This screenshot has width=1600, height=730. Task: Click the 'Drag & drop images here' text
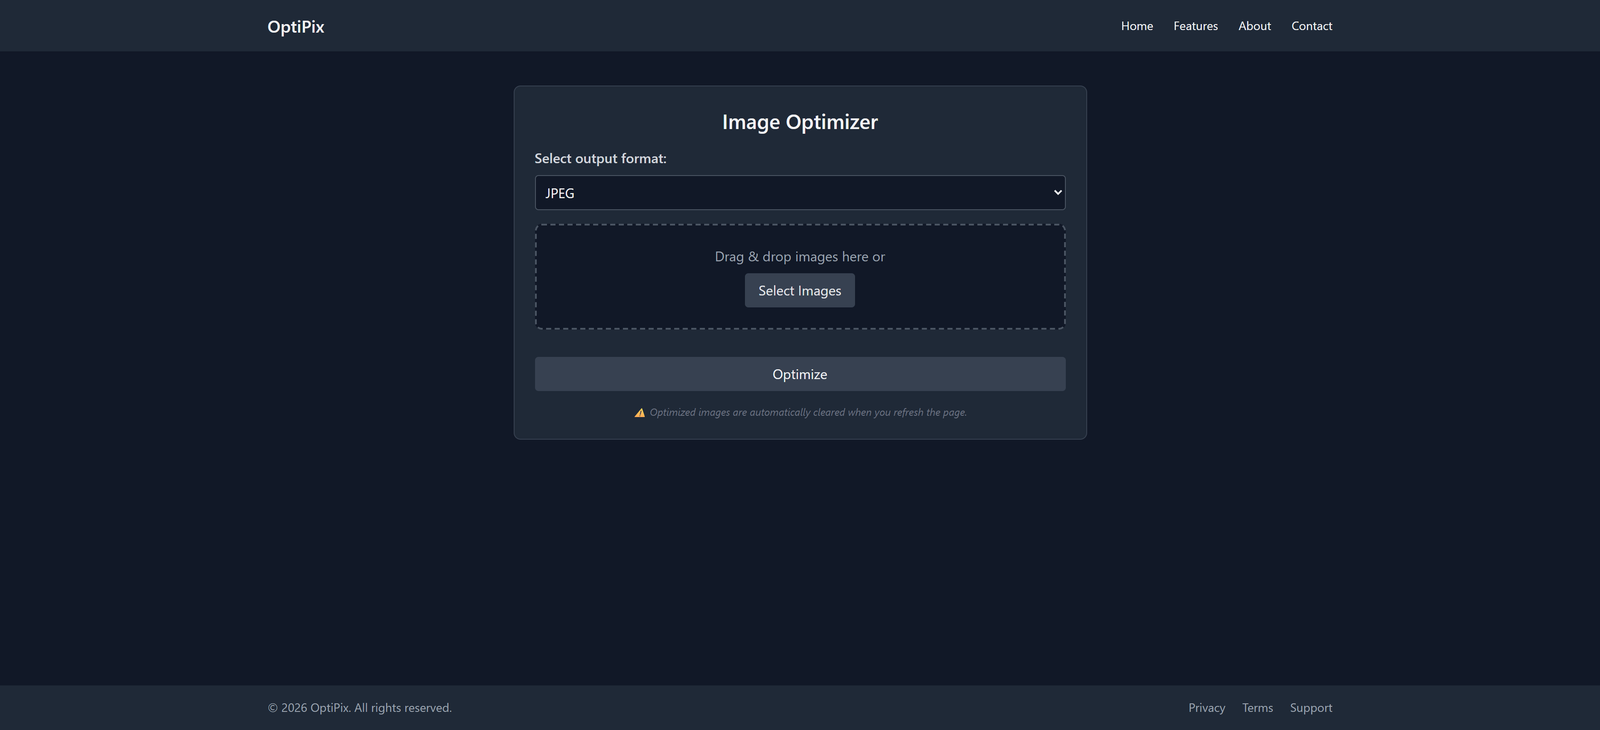coord(799,257)
